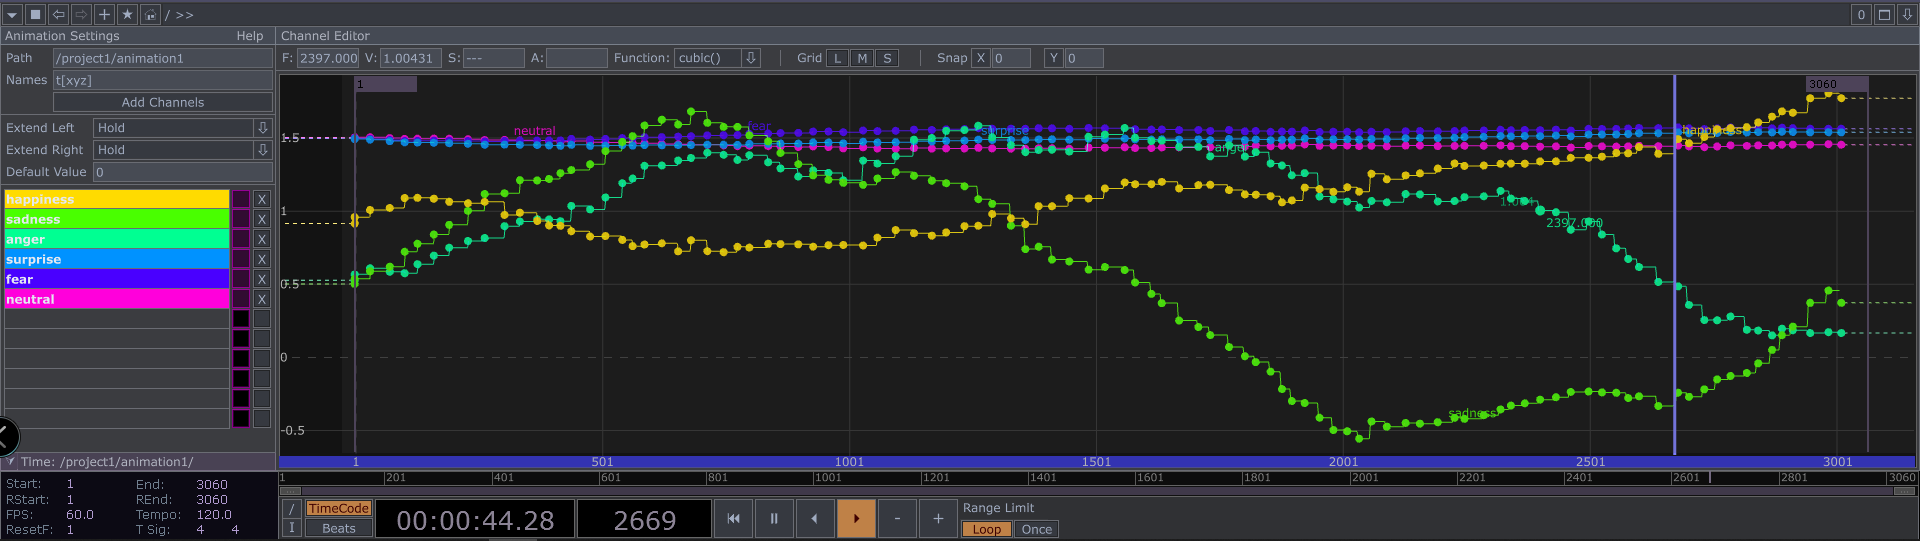This screenshot has height=541, width=1920.
Task: Click the slash path toggle beside TimeCode
Action: (292, 509)
